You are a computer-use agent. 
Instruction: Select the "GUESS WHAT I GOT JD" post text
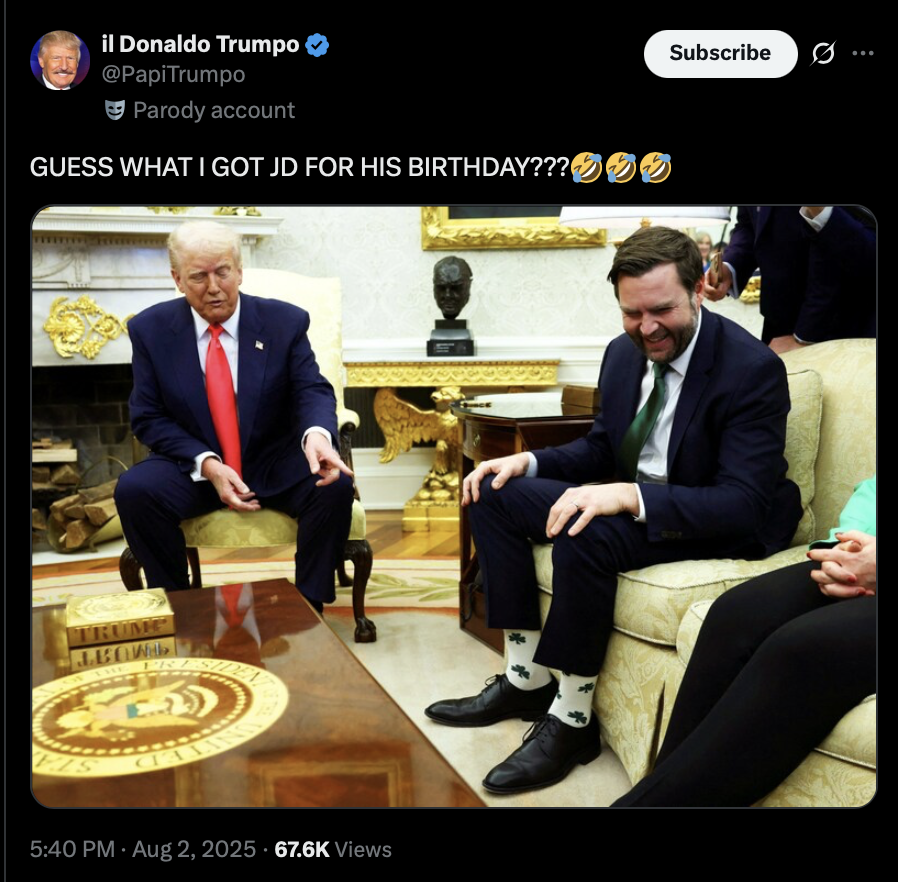coord(300,167)
